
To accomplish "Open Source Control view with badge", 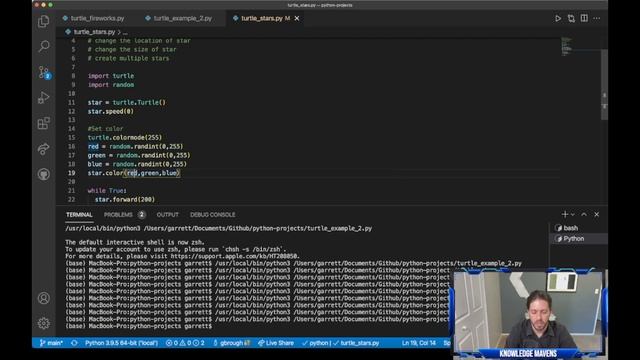I will point(44,72).
